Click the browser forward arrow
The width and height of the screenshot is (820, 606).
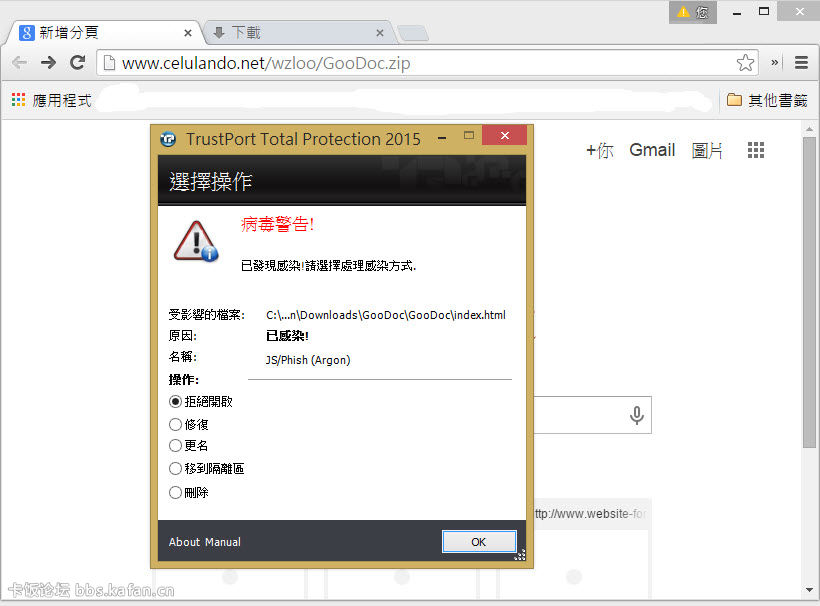(49, 63)
